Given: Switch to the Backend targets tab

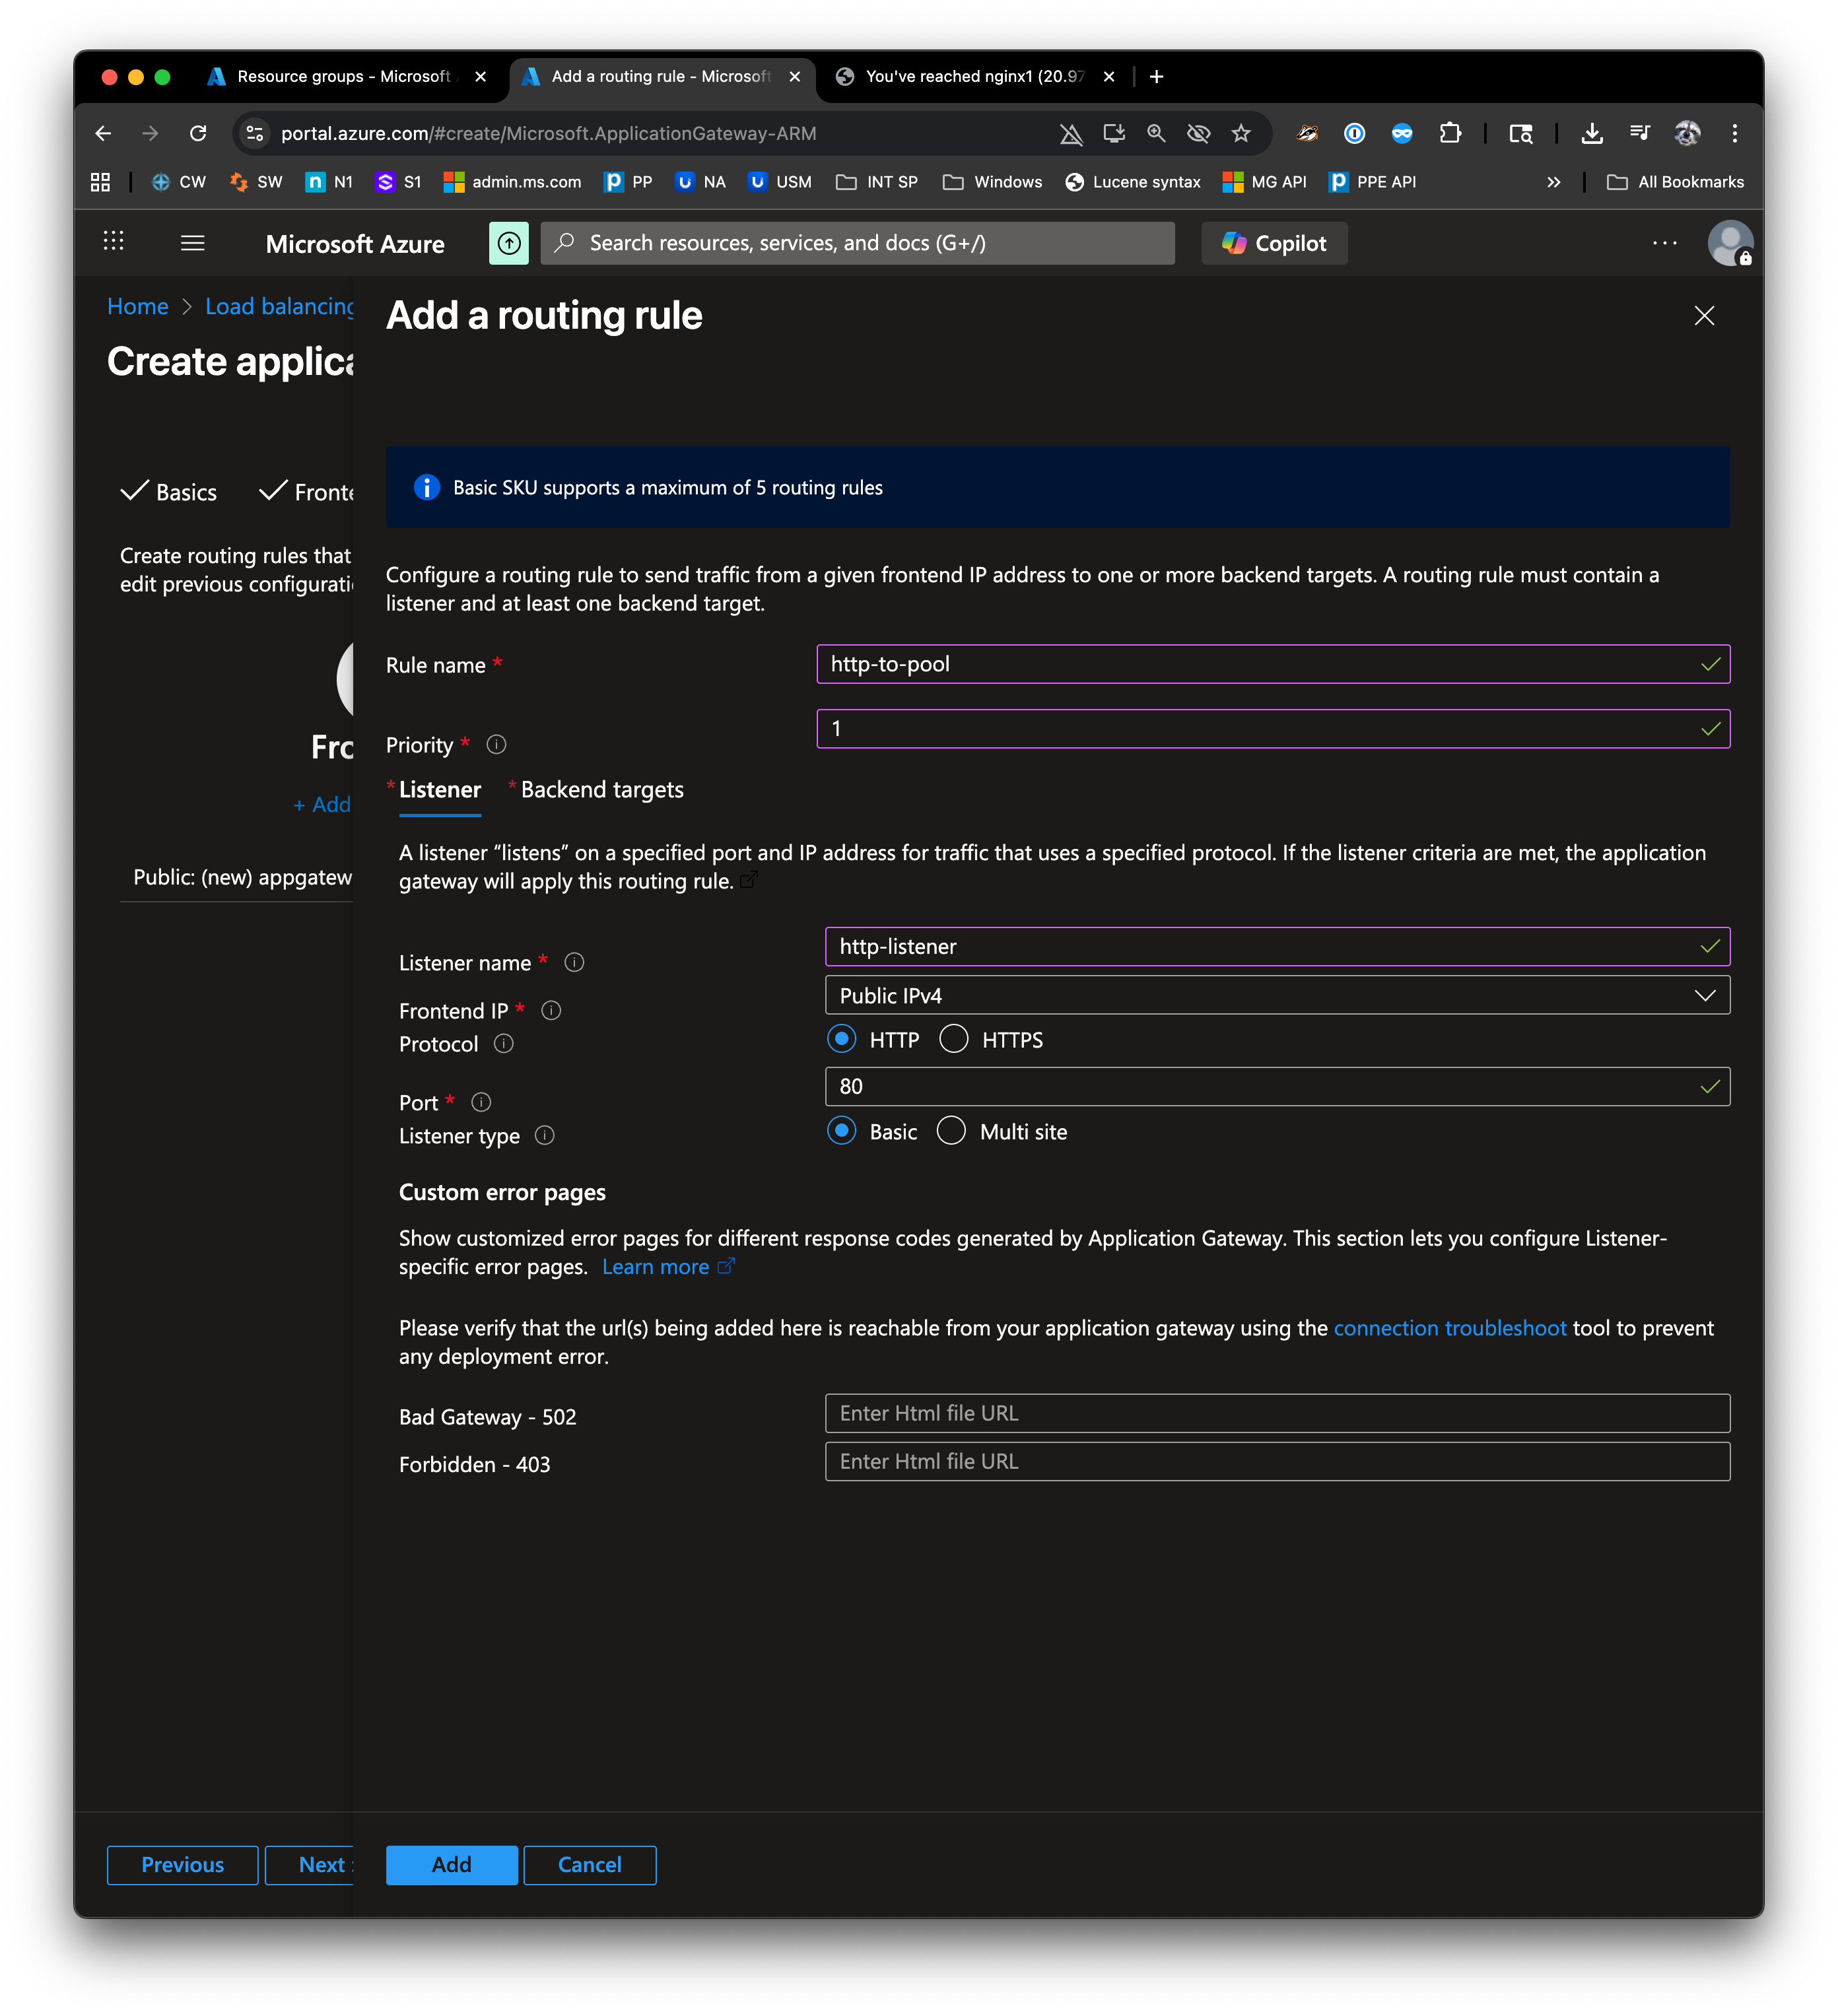Looking at the screenshot, I should tap(601, 790).
